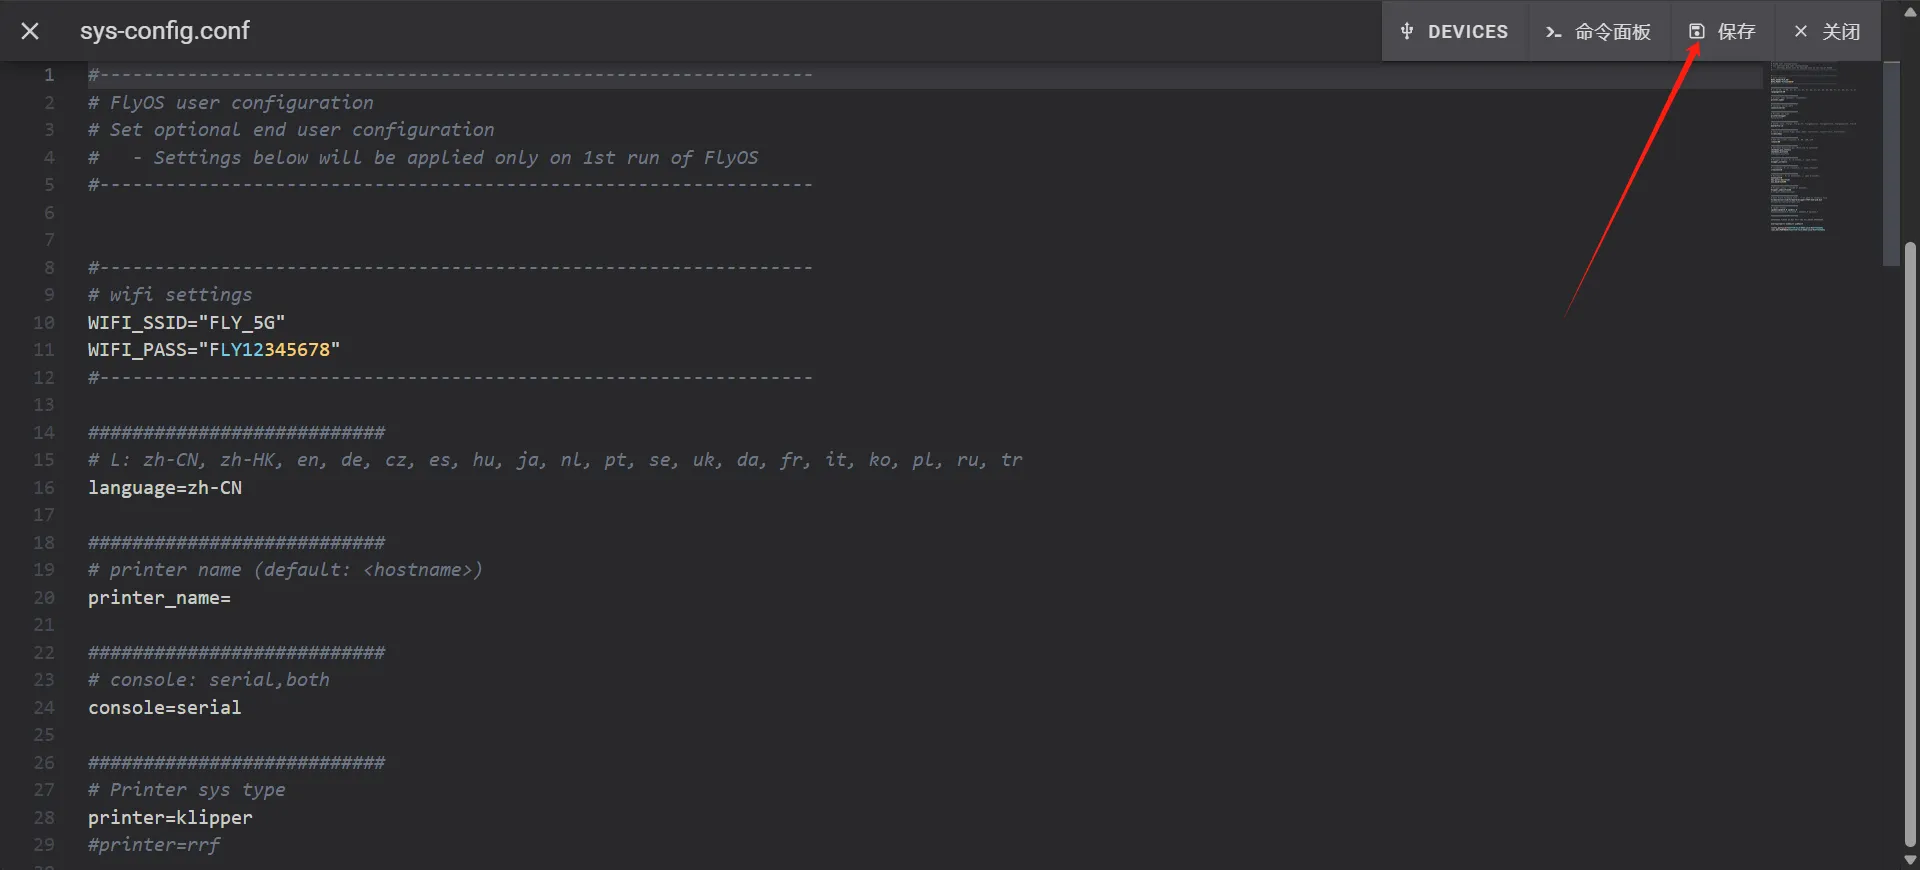Image resolution: width=1920 pixels, height=870 pixels.
Task: Open the DEVICES menu
Action: pyautogui.click(x=1456, y=31)
